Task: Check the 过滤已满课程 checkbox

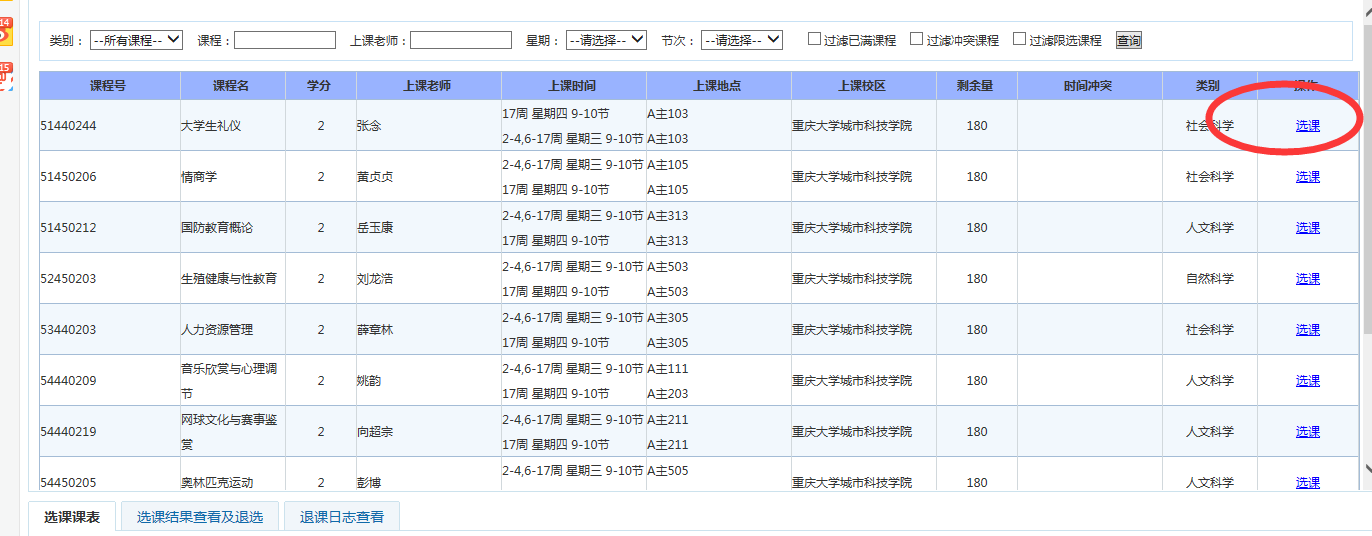Action: (815, 39)
